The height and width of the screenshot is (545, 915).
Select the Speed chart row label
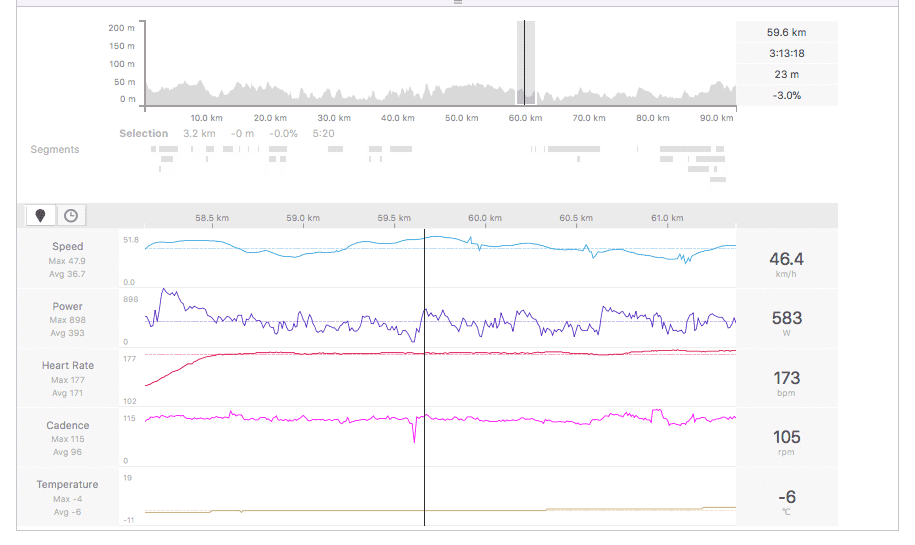(68, 246)
